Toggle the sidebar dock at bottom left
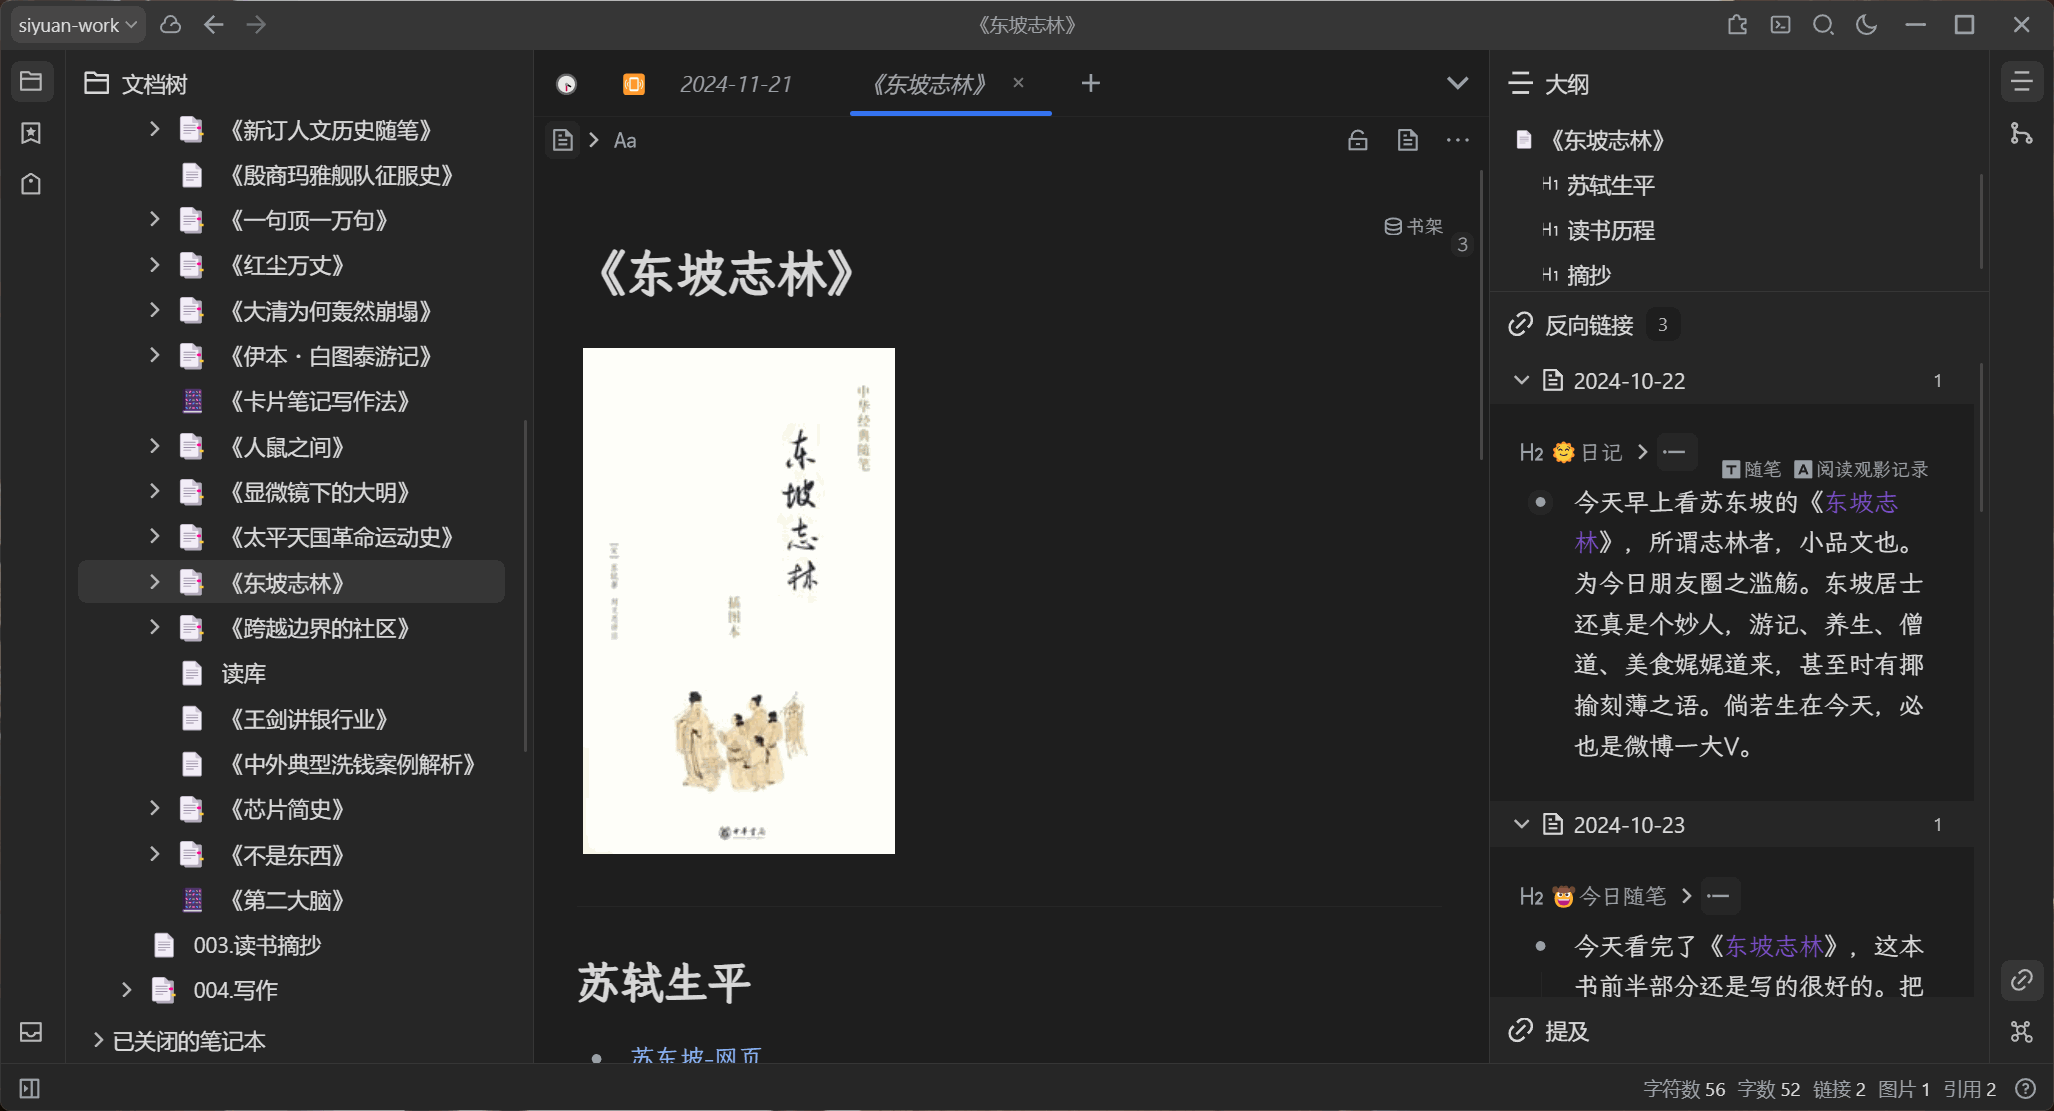This screenshot has height=1111, width=2054. [30, 1089]
